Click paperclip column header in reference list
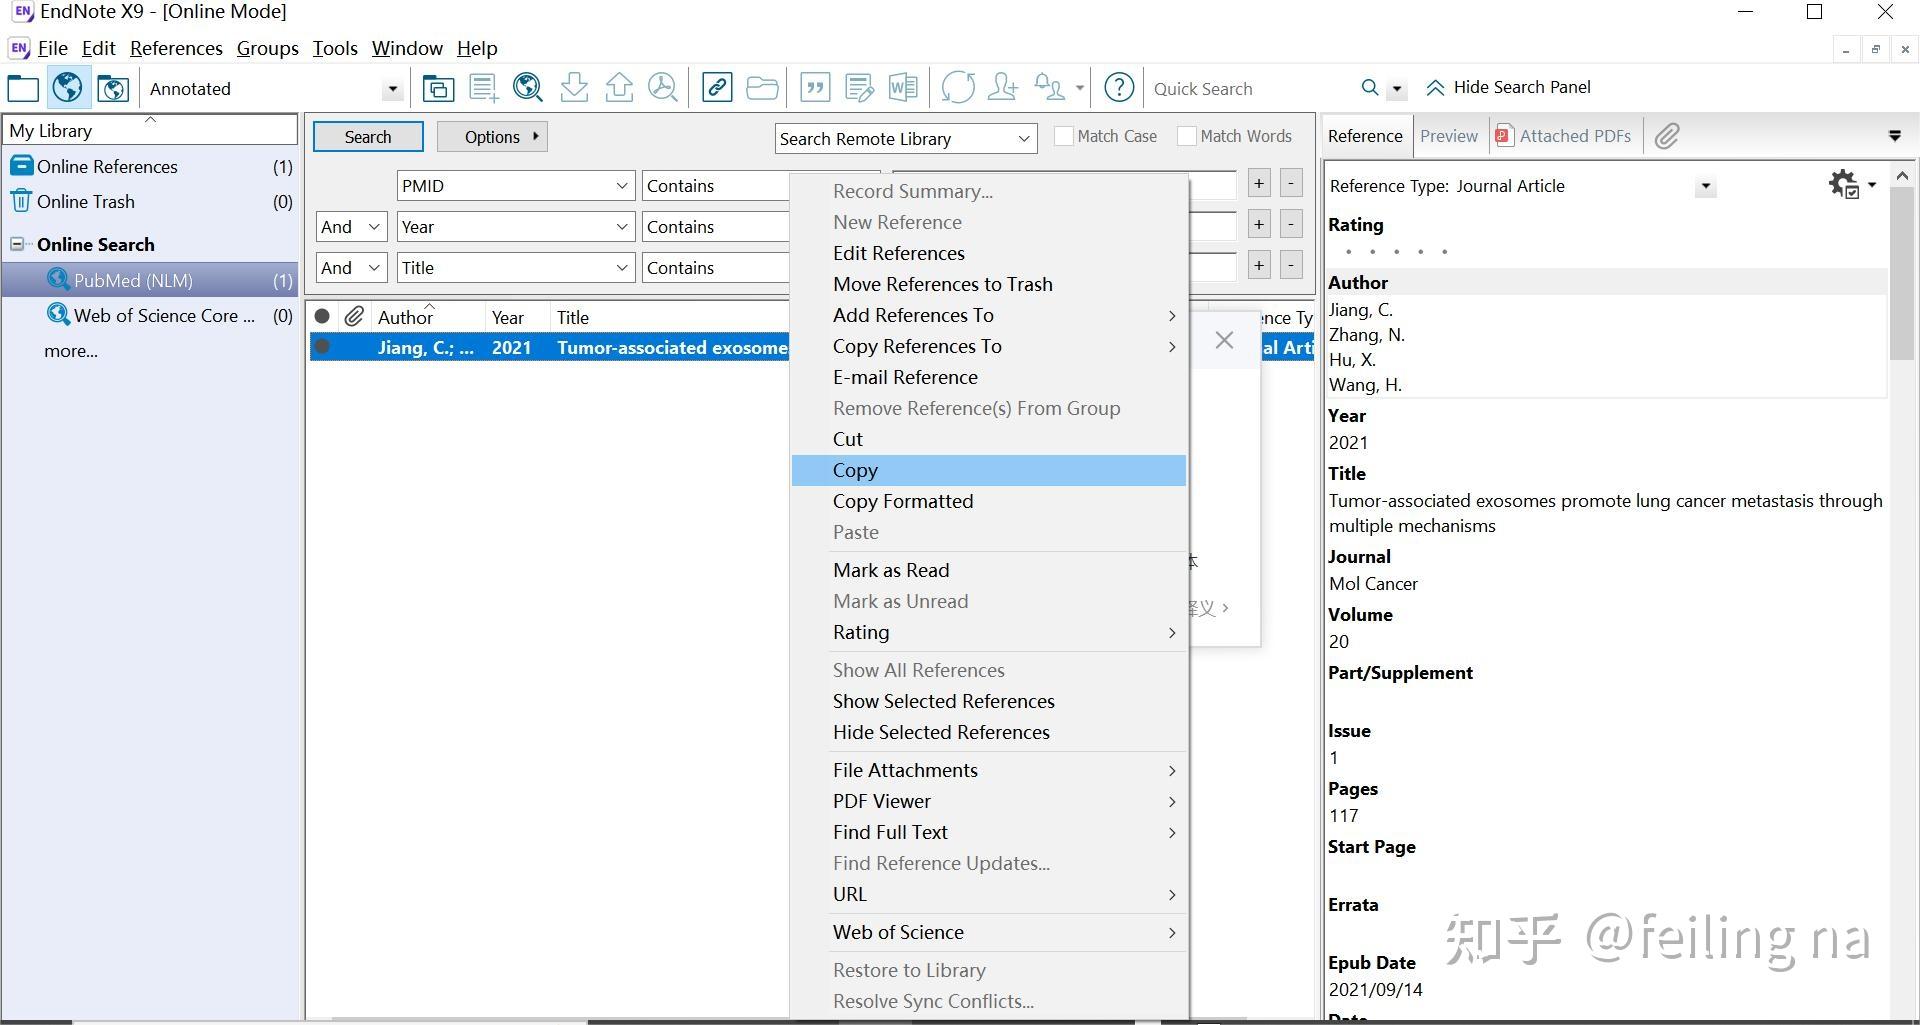 [x=354, y=317]
